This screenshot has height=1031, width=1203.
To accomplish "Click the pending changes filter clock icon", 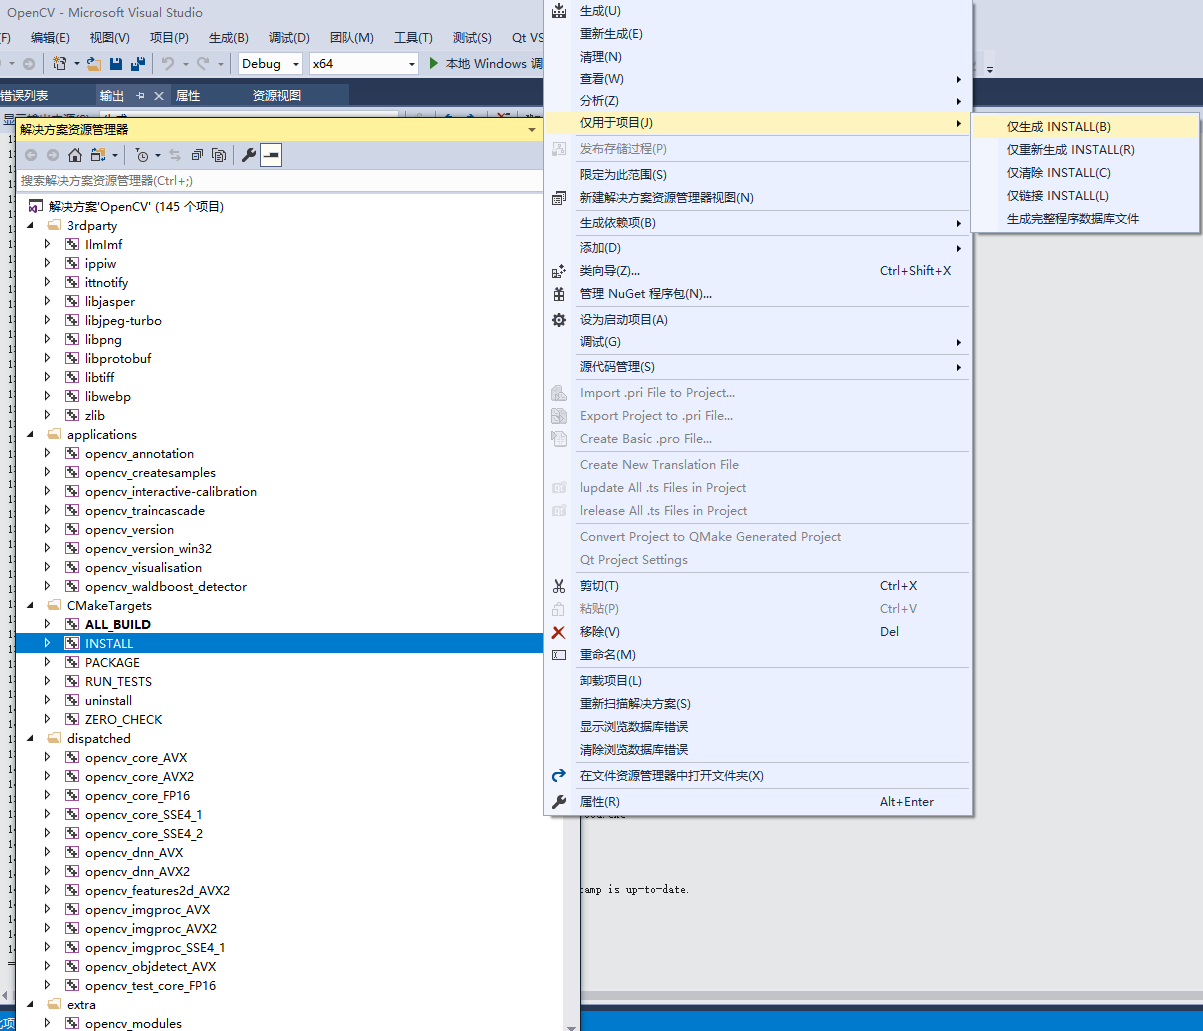I will 143,155.
